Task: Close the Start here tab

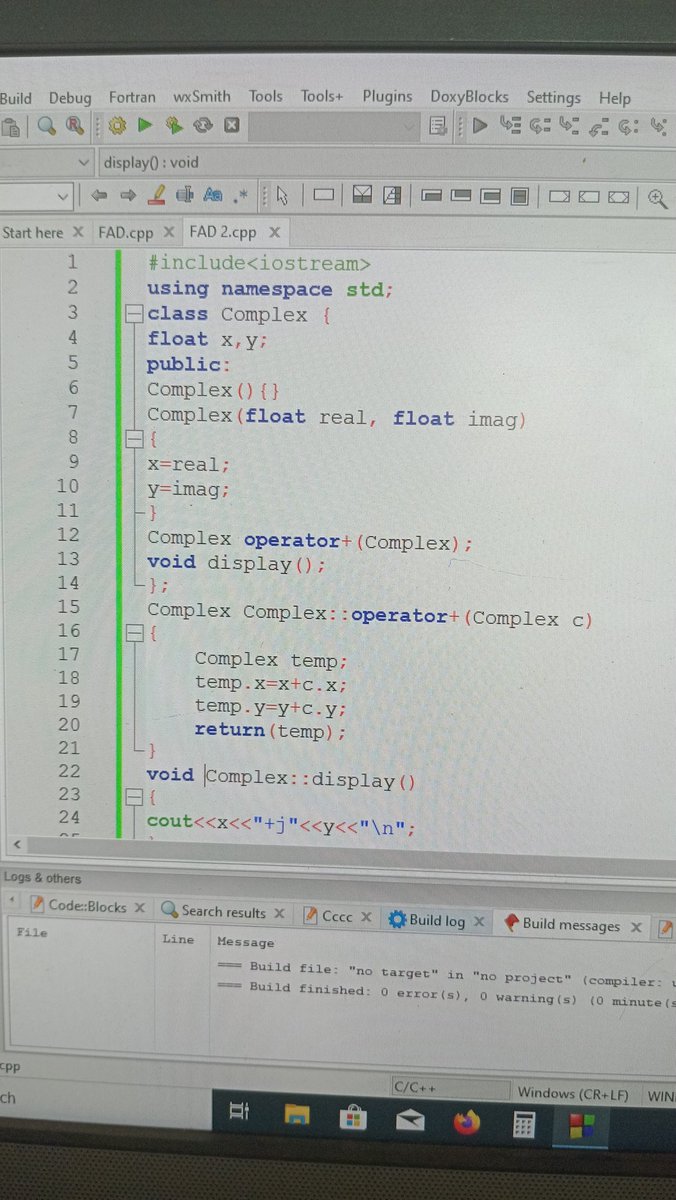Action: [77, 232]
